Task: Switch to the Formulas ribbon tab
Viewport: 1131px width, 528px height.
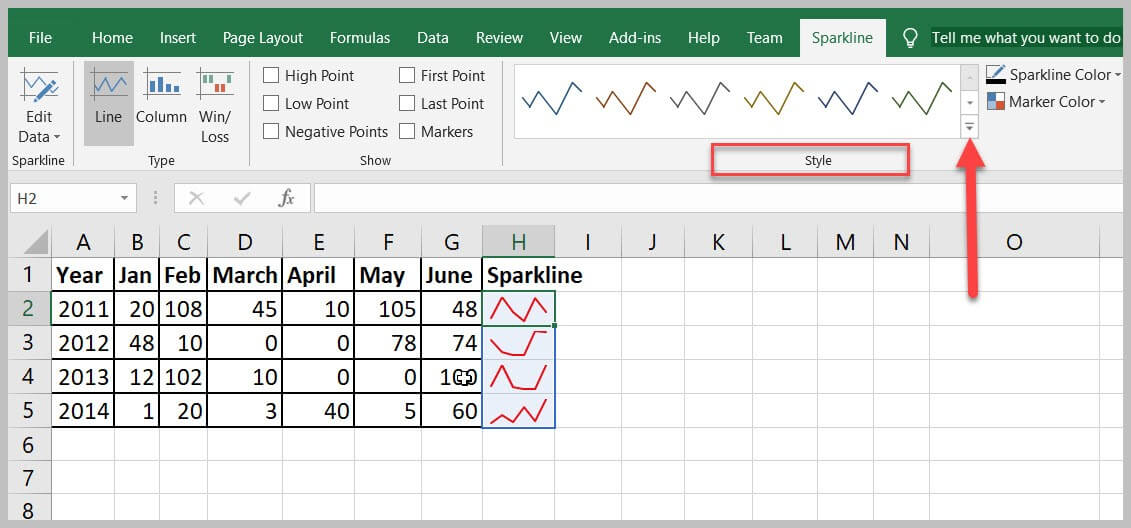Action: [360, 38]
